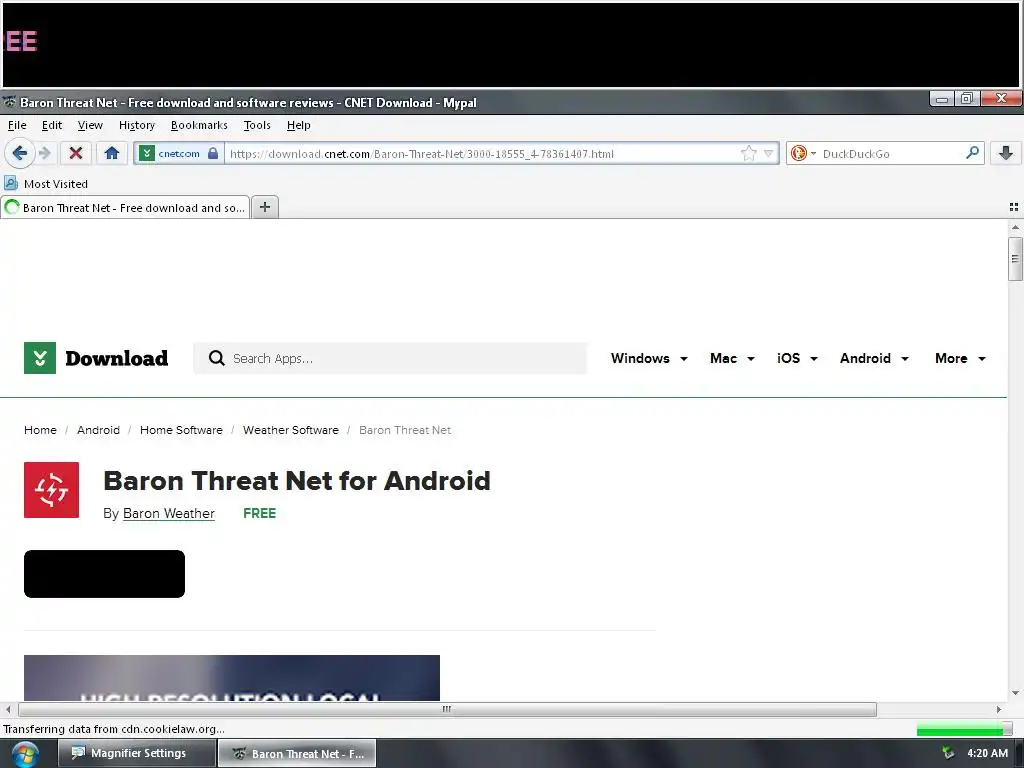This screenshot has height=768, width=1024.
Task: Click the Android breadcrumb link
Action: [x=98, y=430]
